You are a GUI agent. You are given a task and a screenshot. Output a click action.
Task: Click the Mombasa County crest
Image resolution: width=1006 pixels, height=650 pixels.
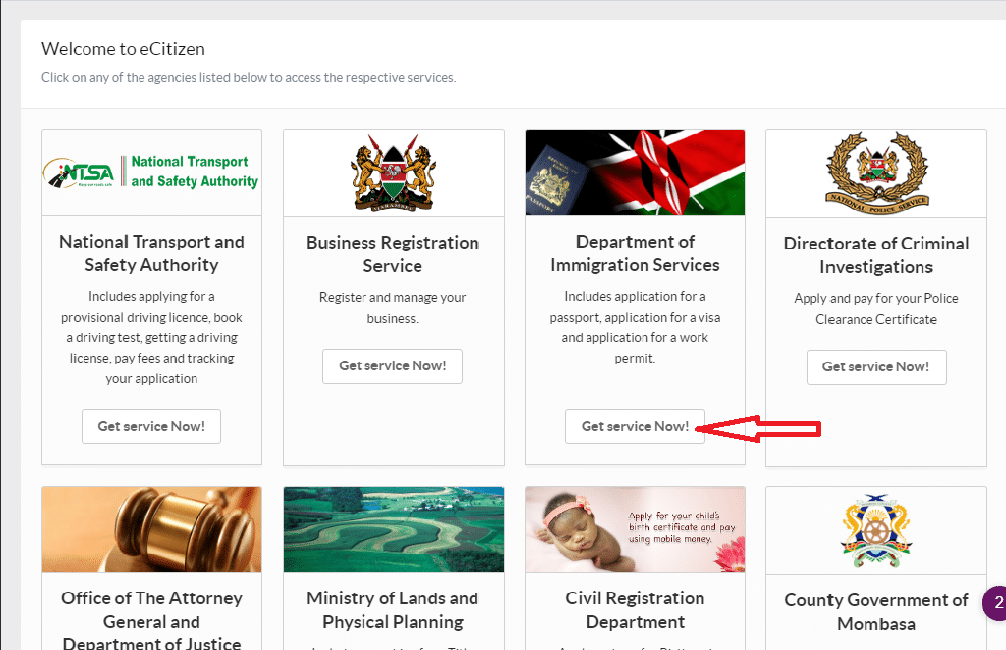point(876,530)
